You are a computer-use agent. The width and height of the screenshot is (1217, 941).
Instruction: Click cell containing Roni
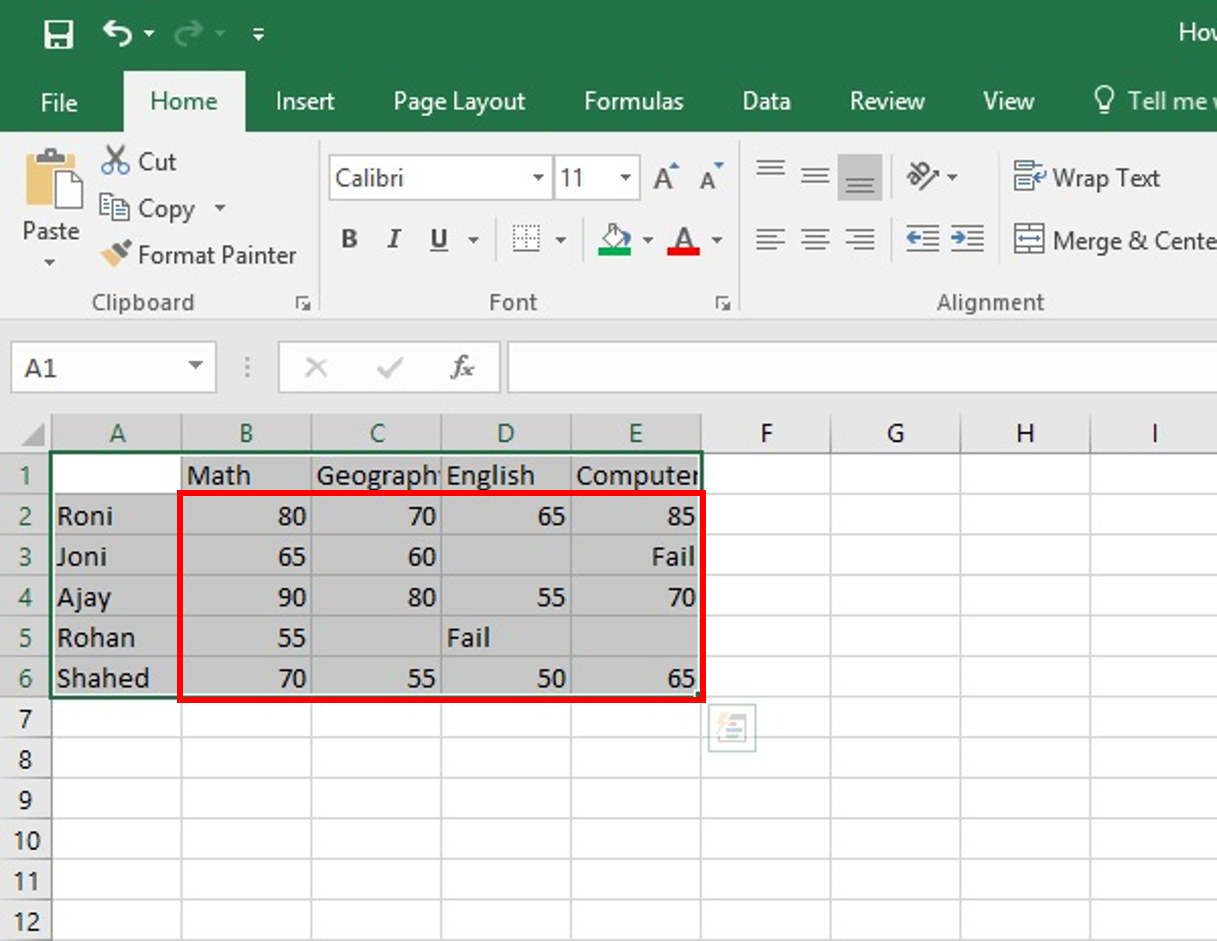[x=116, y=516]
